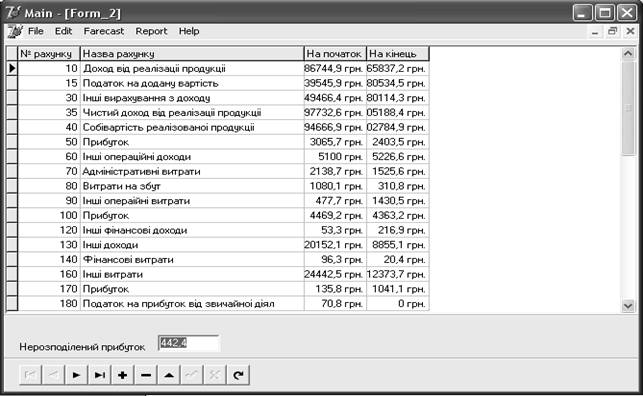Image resolution: width=643 pixels, height=396 pixels.
Task: Click the 'На початок' column header
Action: coord(335,54)
